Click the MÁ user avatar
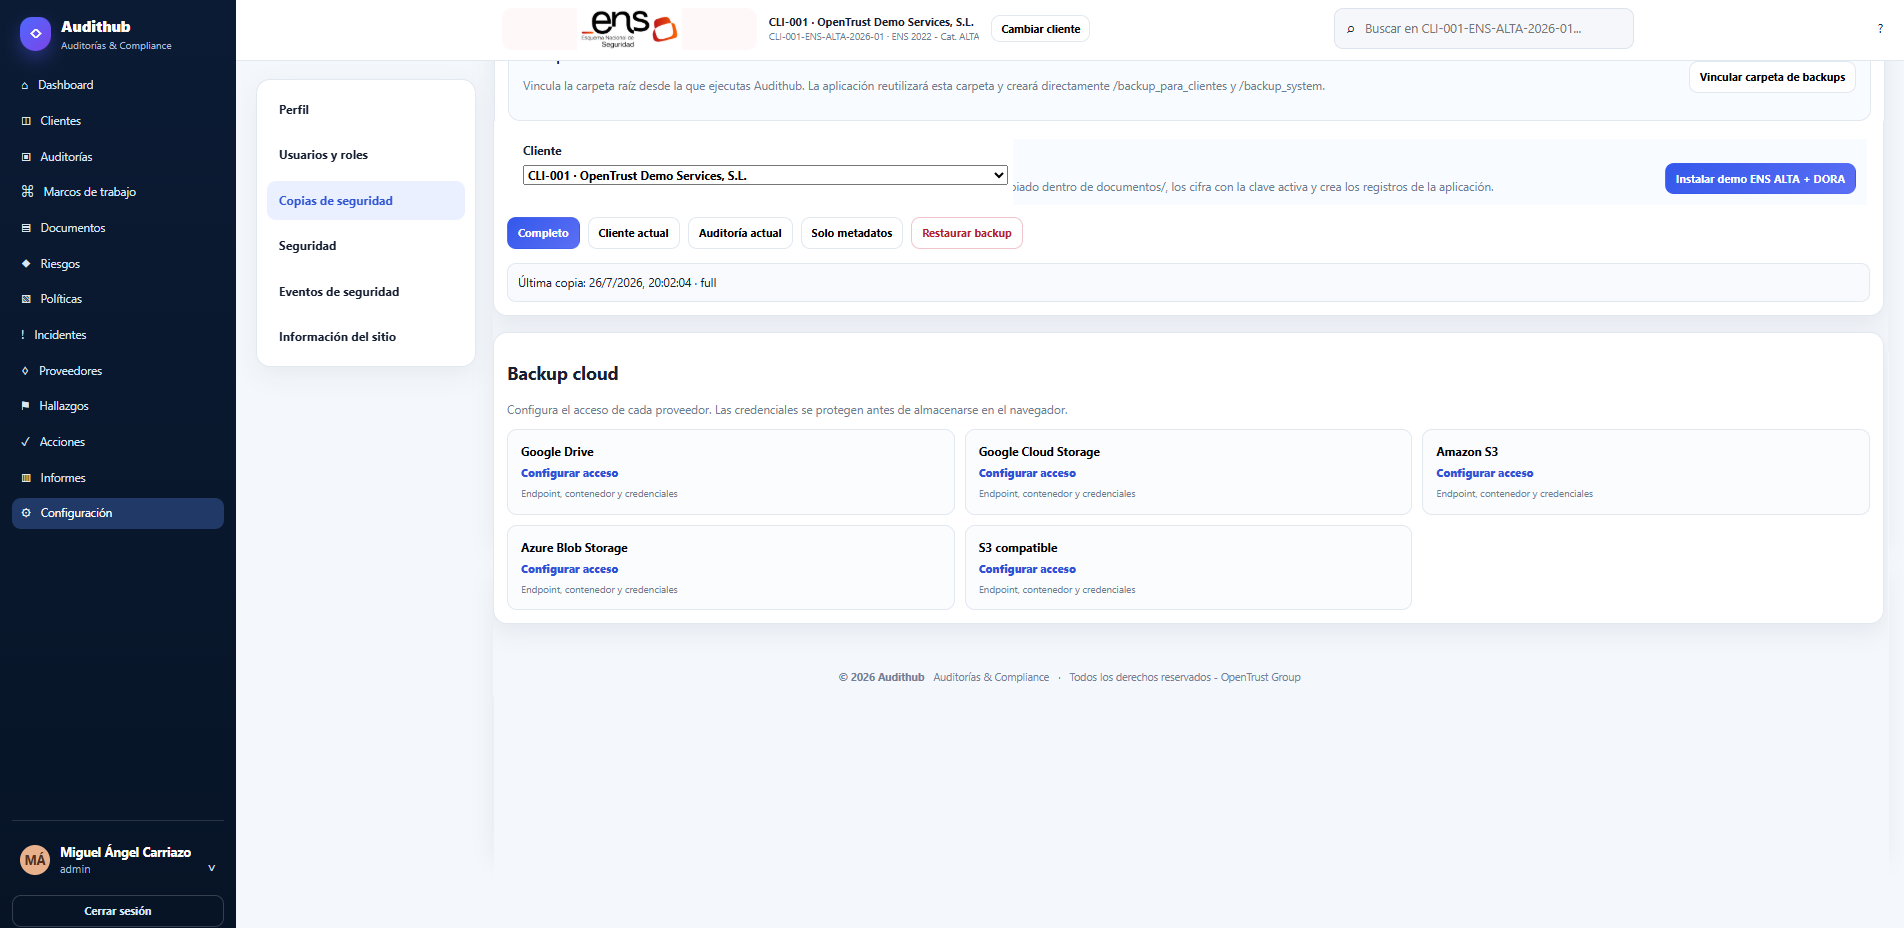 pos(35,860)
